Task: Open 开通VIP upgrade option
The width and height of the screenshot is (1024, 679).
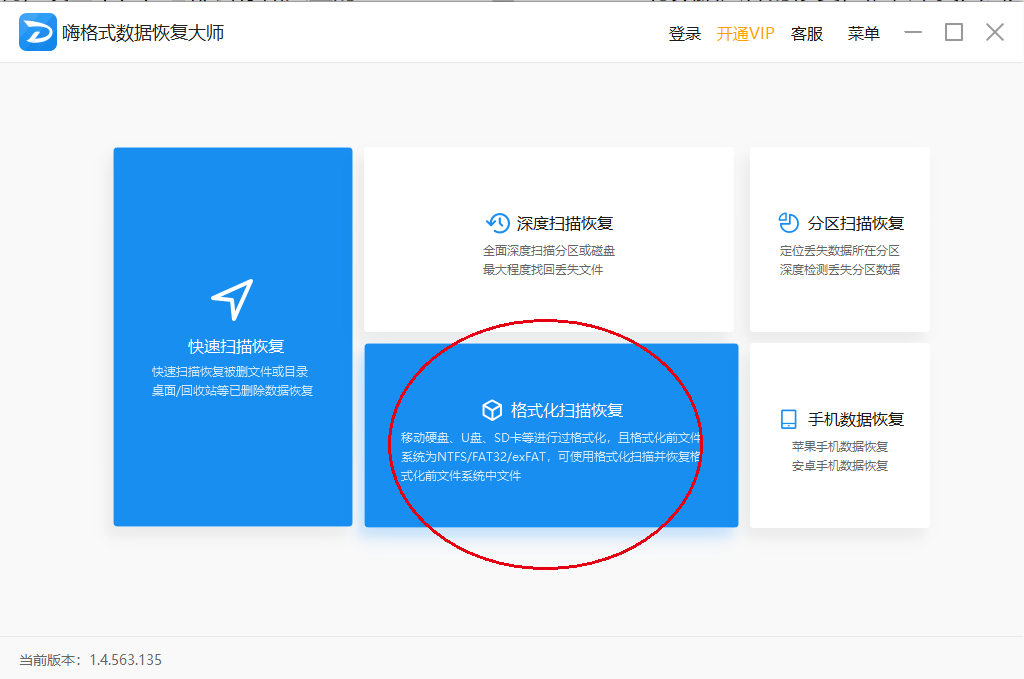Action: [x=745, y=33]
